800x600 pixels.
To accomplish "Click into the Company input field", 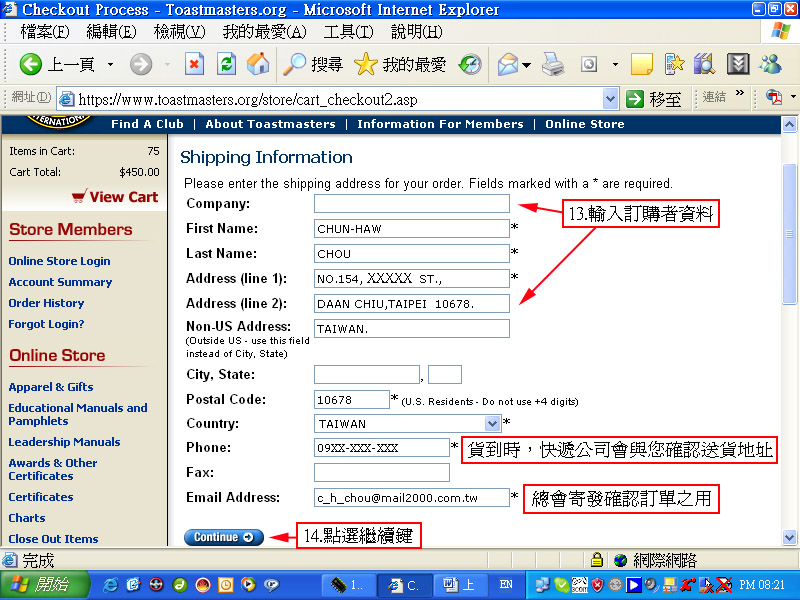I will click(411, 204).
